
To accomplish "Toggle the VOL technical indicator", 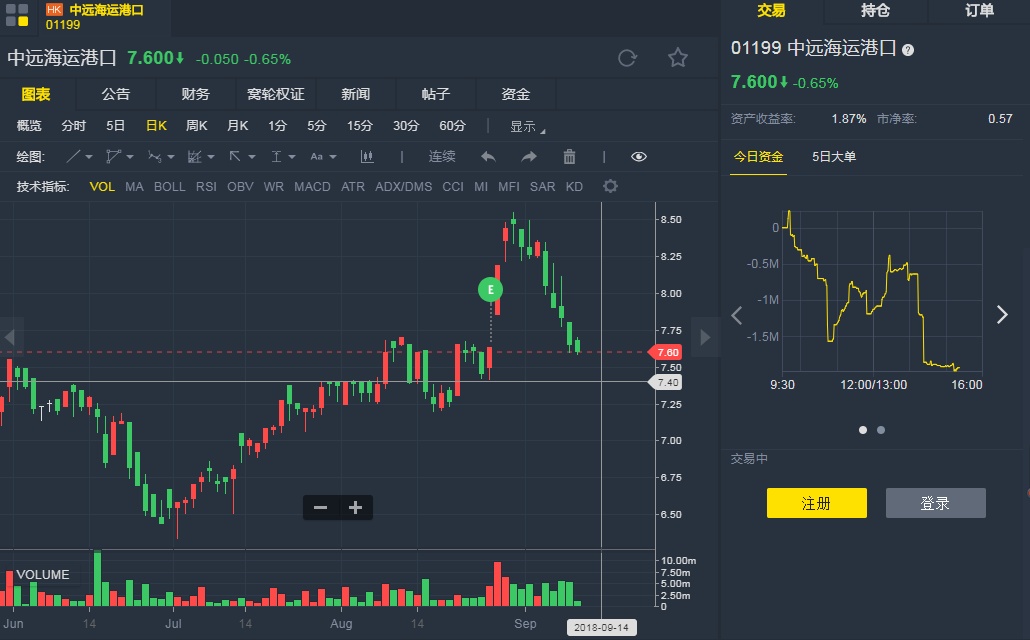I will (102, 187).
